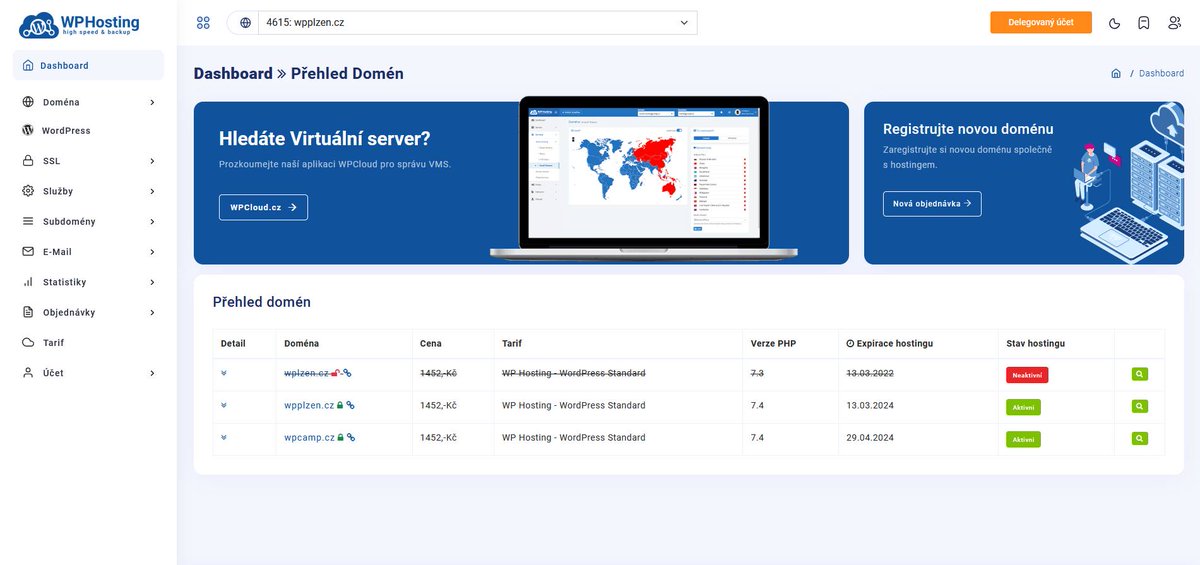Screen dimensions: 1200x565
Task: Expand detail row for wpcamp.cz
Action: [x=224, y=437]
